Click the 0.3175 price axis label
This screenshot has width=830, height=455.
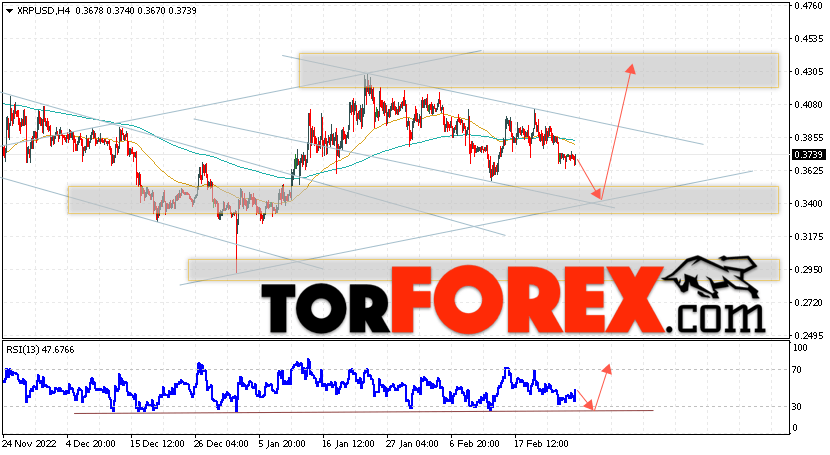(809, 236)
